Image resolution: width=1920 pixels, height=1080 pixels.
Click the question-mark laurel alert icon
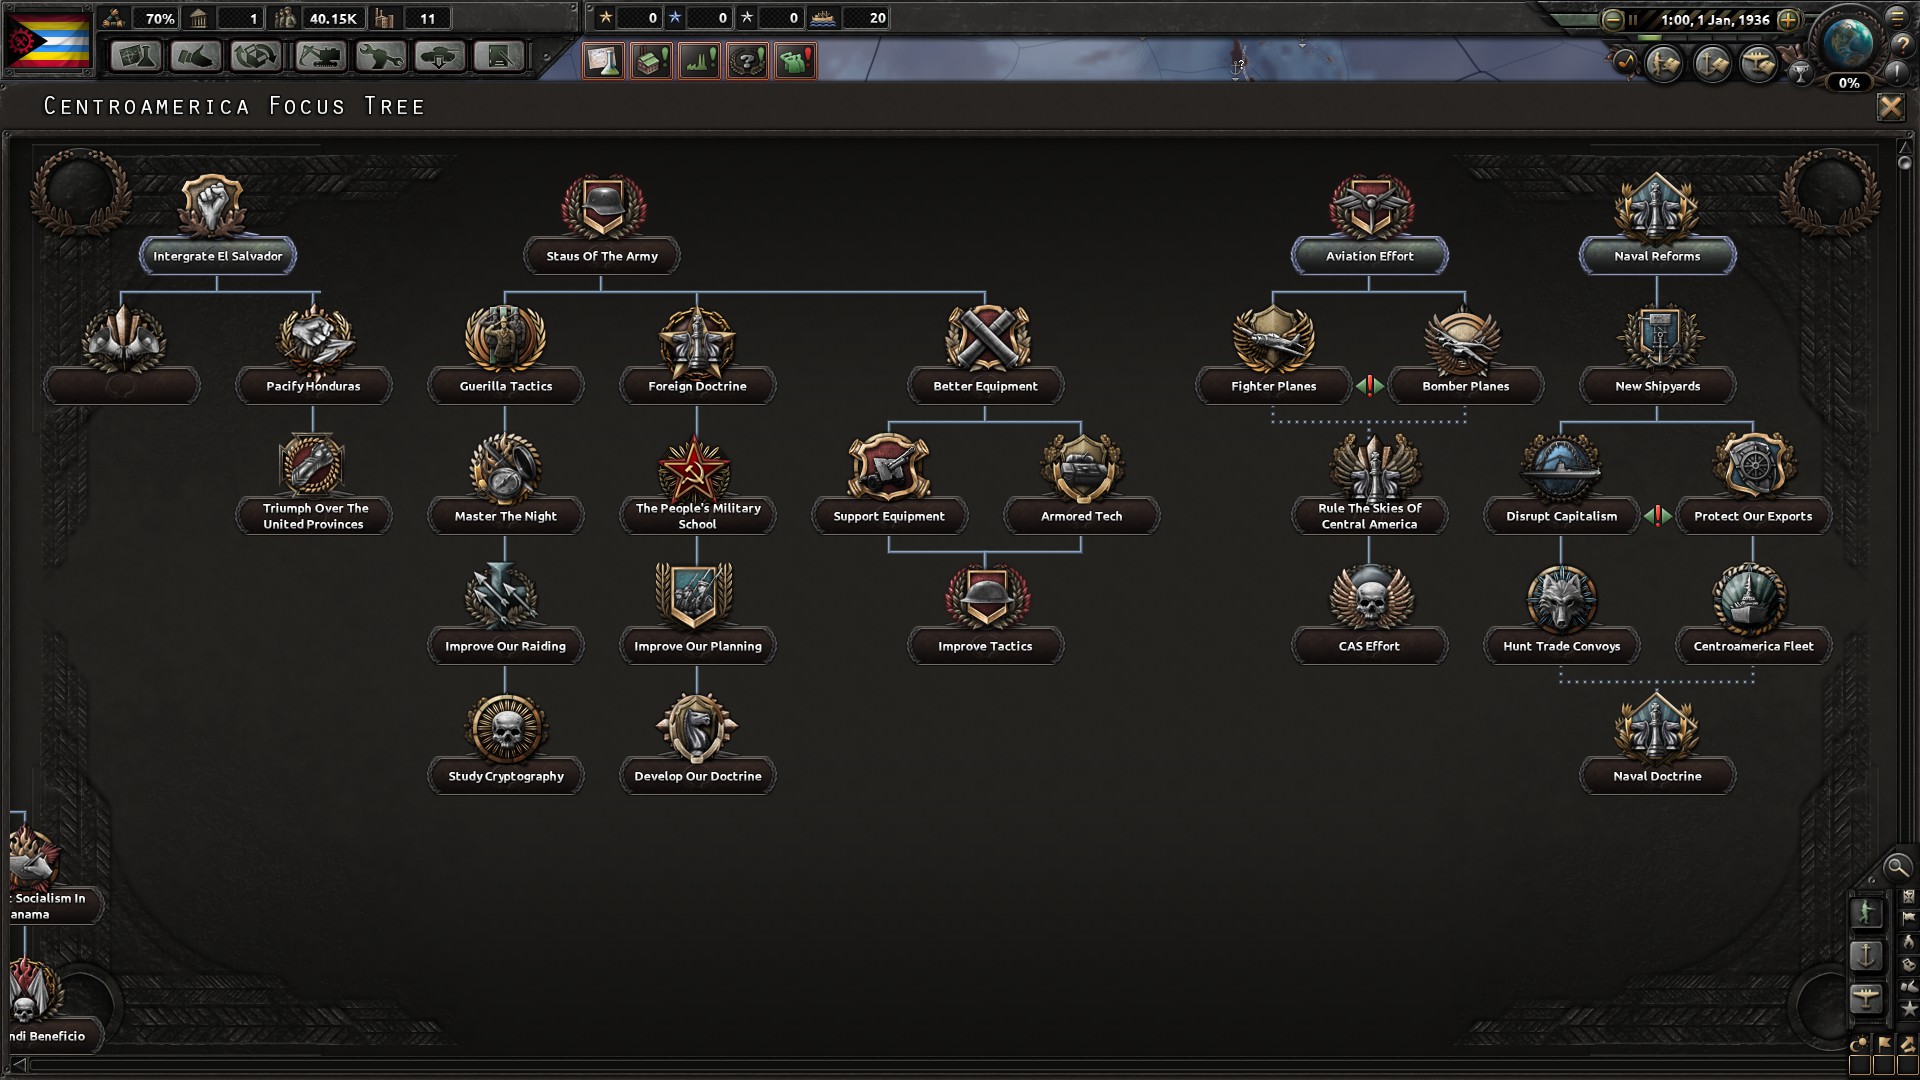[x=748, y=61]
